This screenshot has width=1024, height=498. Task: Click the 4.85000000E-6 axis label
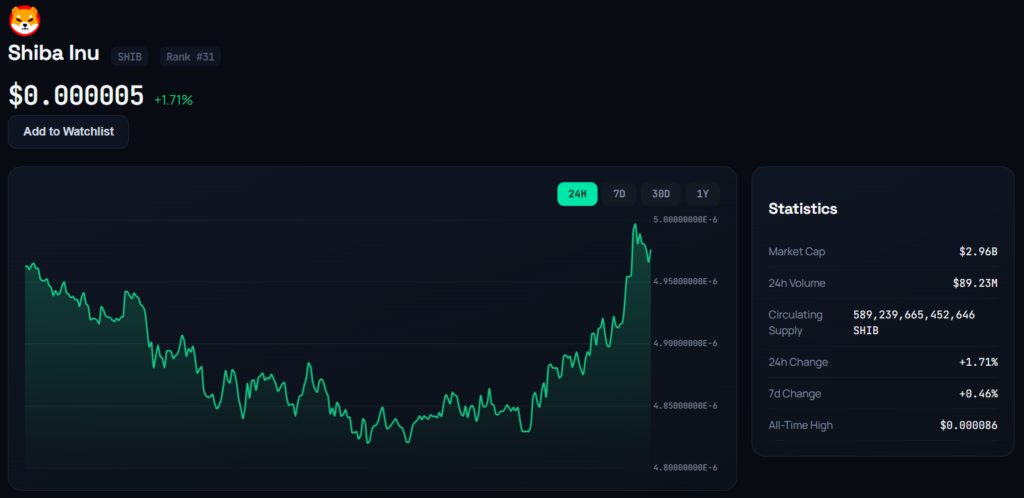click(686, 406)
